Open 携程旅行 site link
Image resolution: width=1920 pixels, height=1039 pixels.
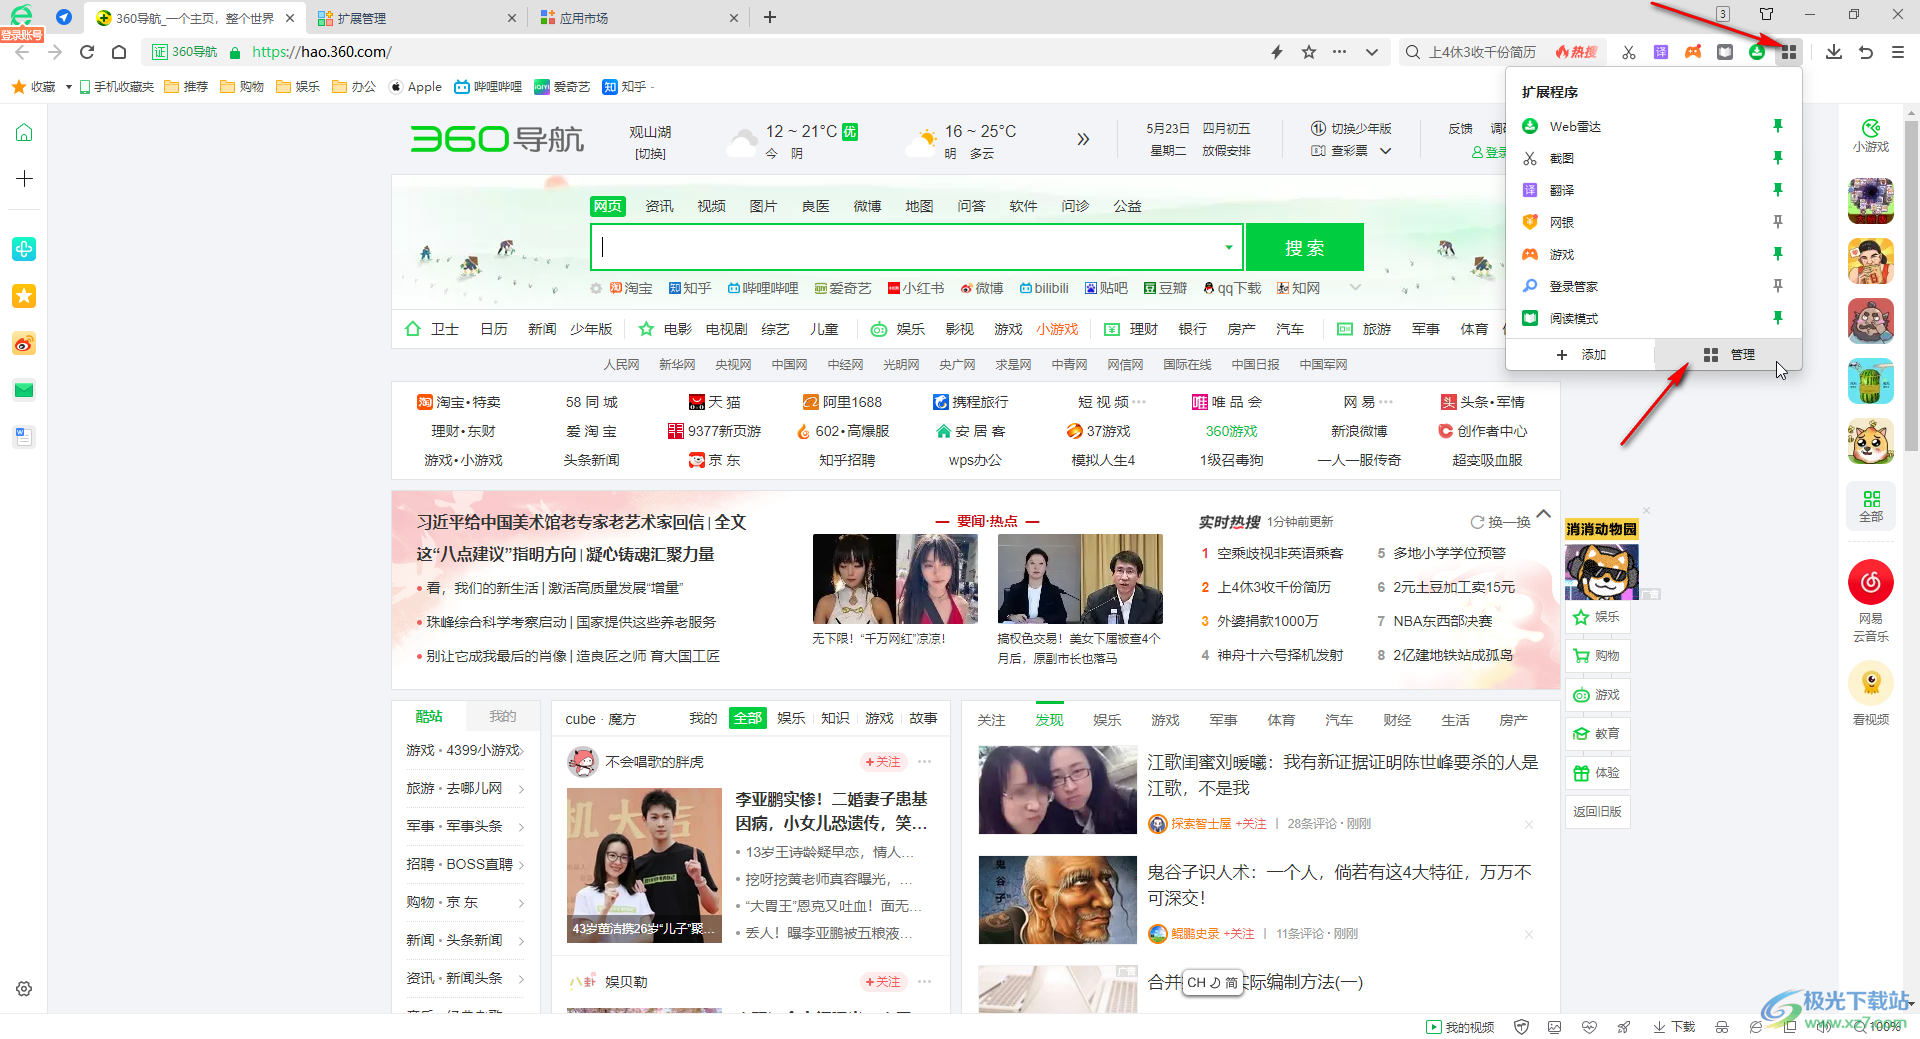(971, 402)
